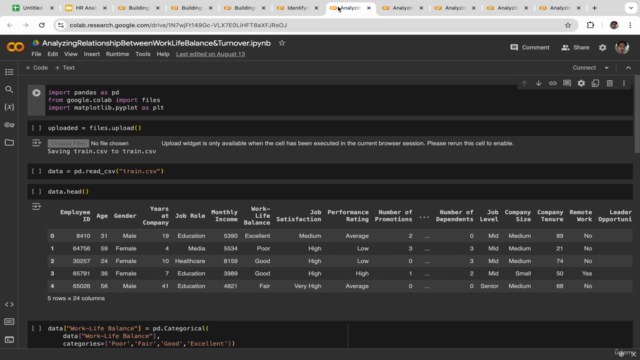Open the find and replace search icon
The height and width of the screenshot is (360, 640).
(9, 89)
